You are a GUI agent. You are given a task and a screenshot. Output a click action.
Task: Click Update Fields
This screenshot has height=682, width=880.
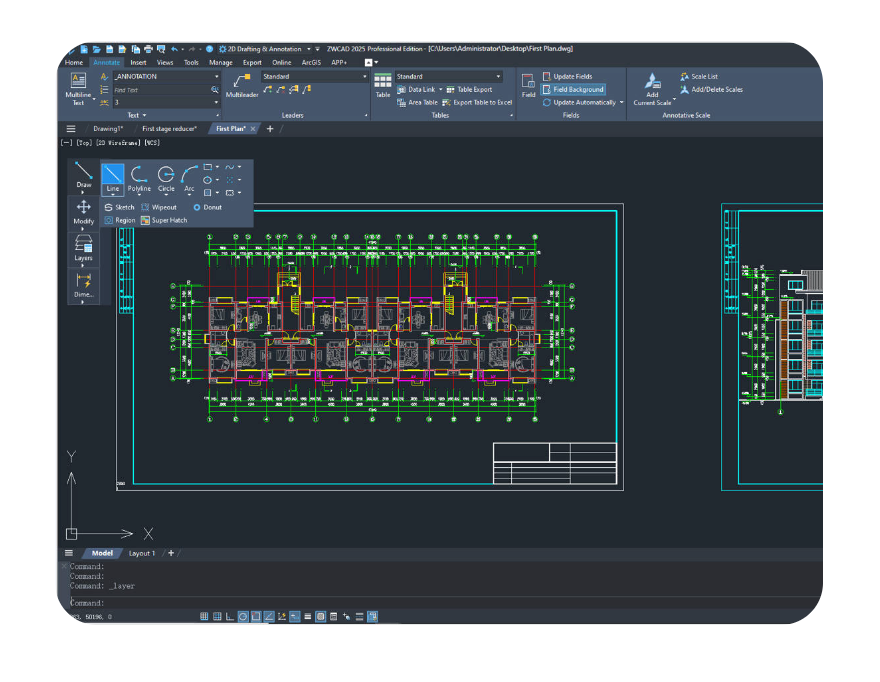[567, 76]
